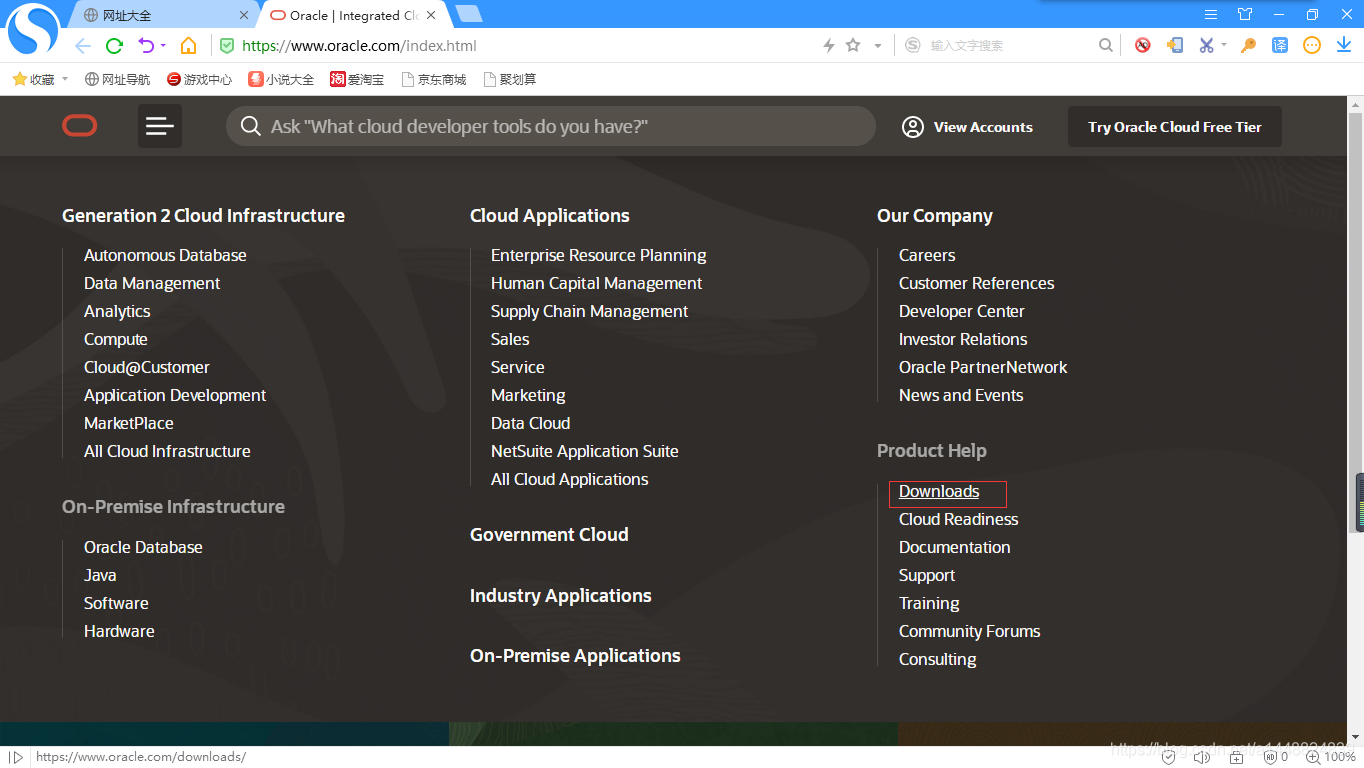This screenshot has width=1364, height=768.
Task: Expand dropdown beside the scissors icon
Action: [1224, 45]
